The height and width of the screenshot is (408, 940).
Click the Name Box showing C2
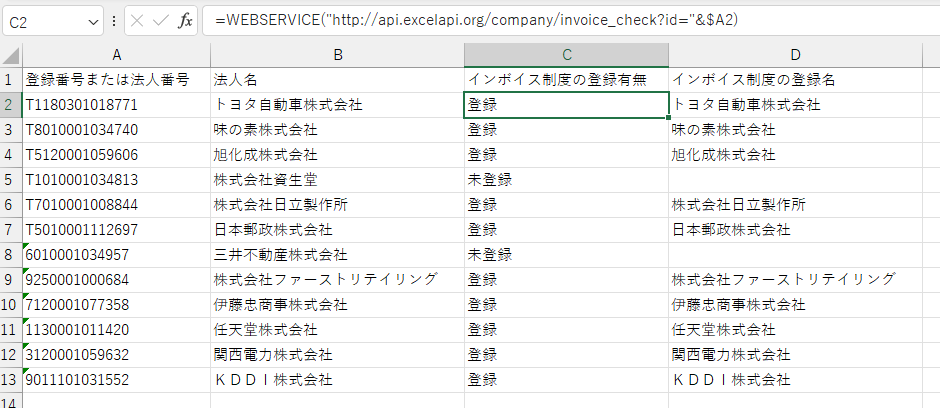pyautogui.click(x=45, y=21)
